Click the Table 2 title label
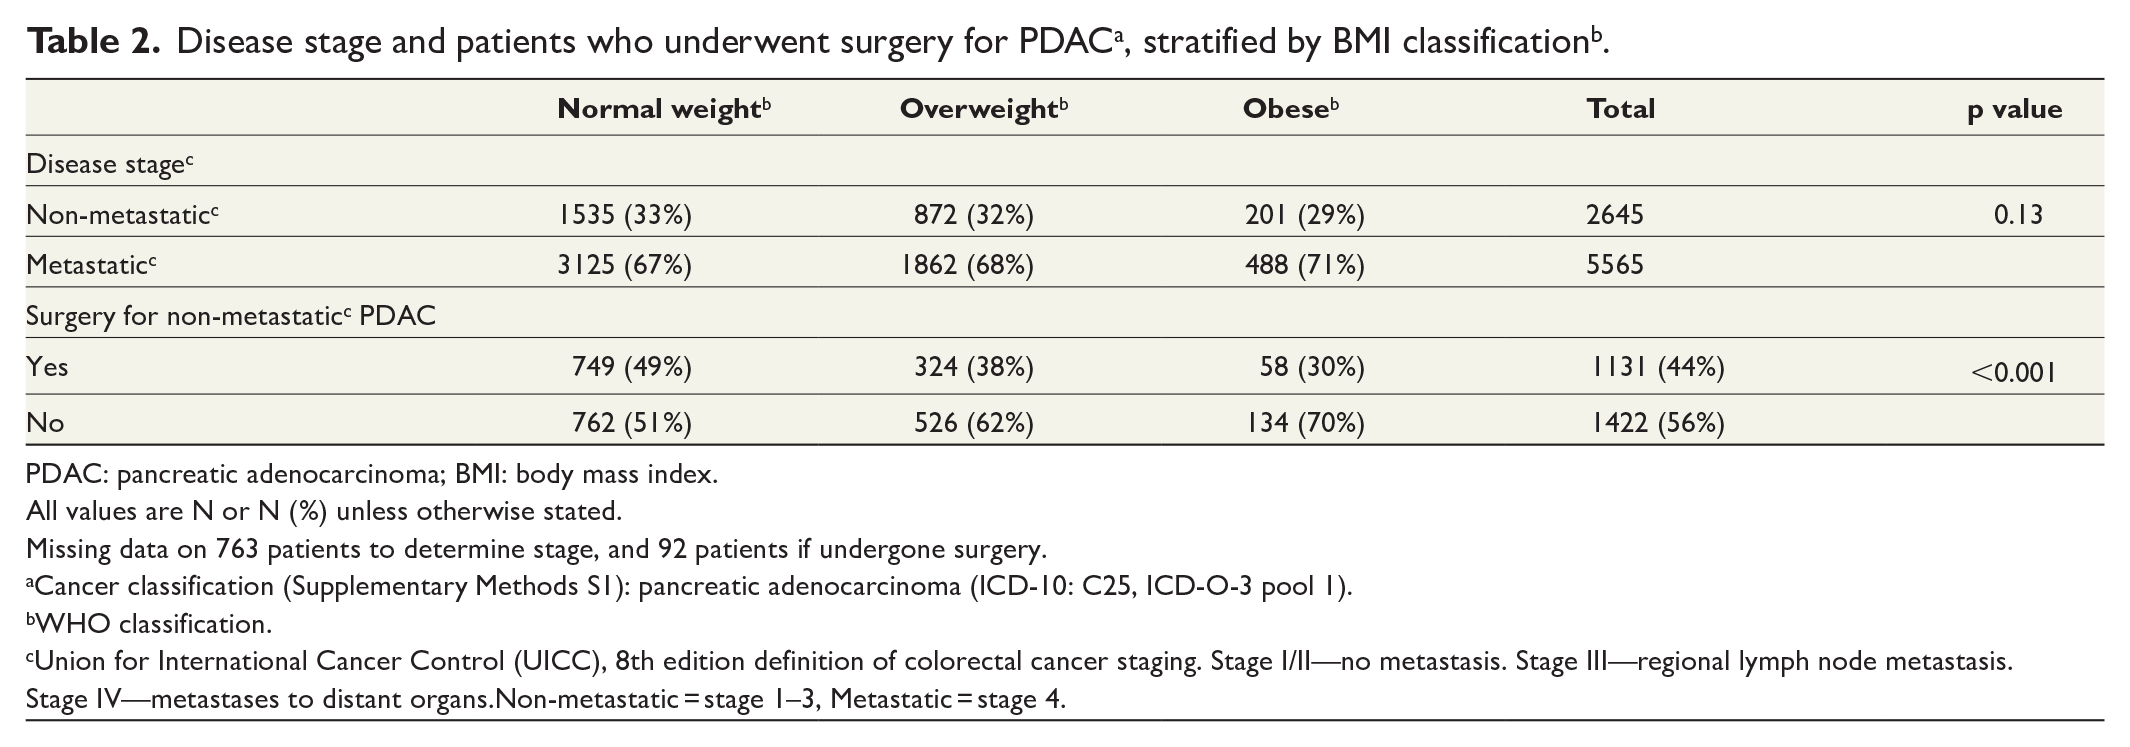Image resolution: width=2130 pixels, height=747 pixels. point(93,41)
